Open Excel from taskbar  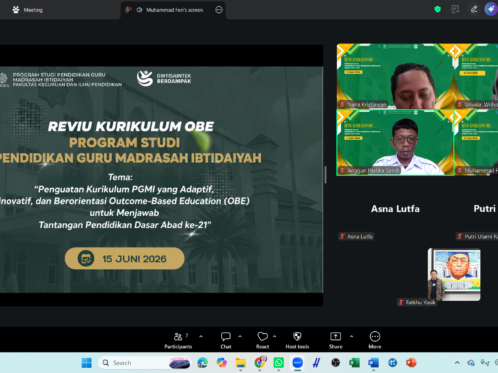354,363
